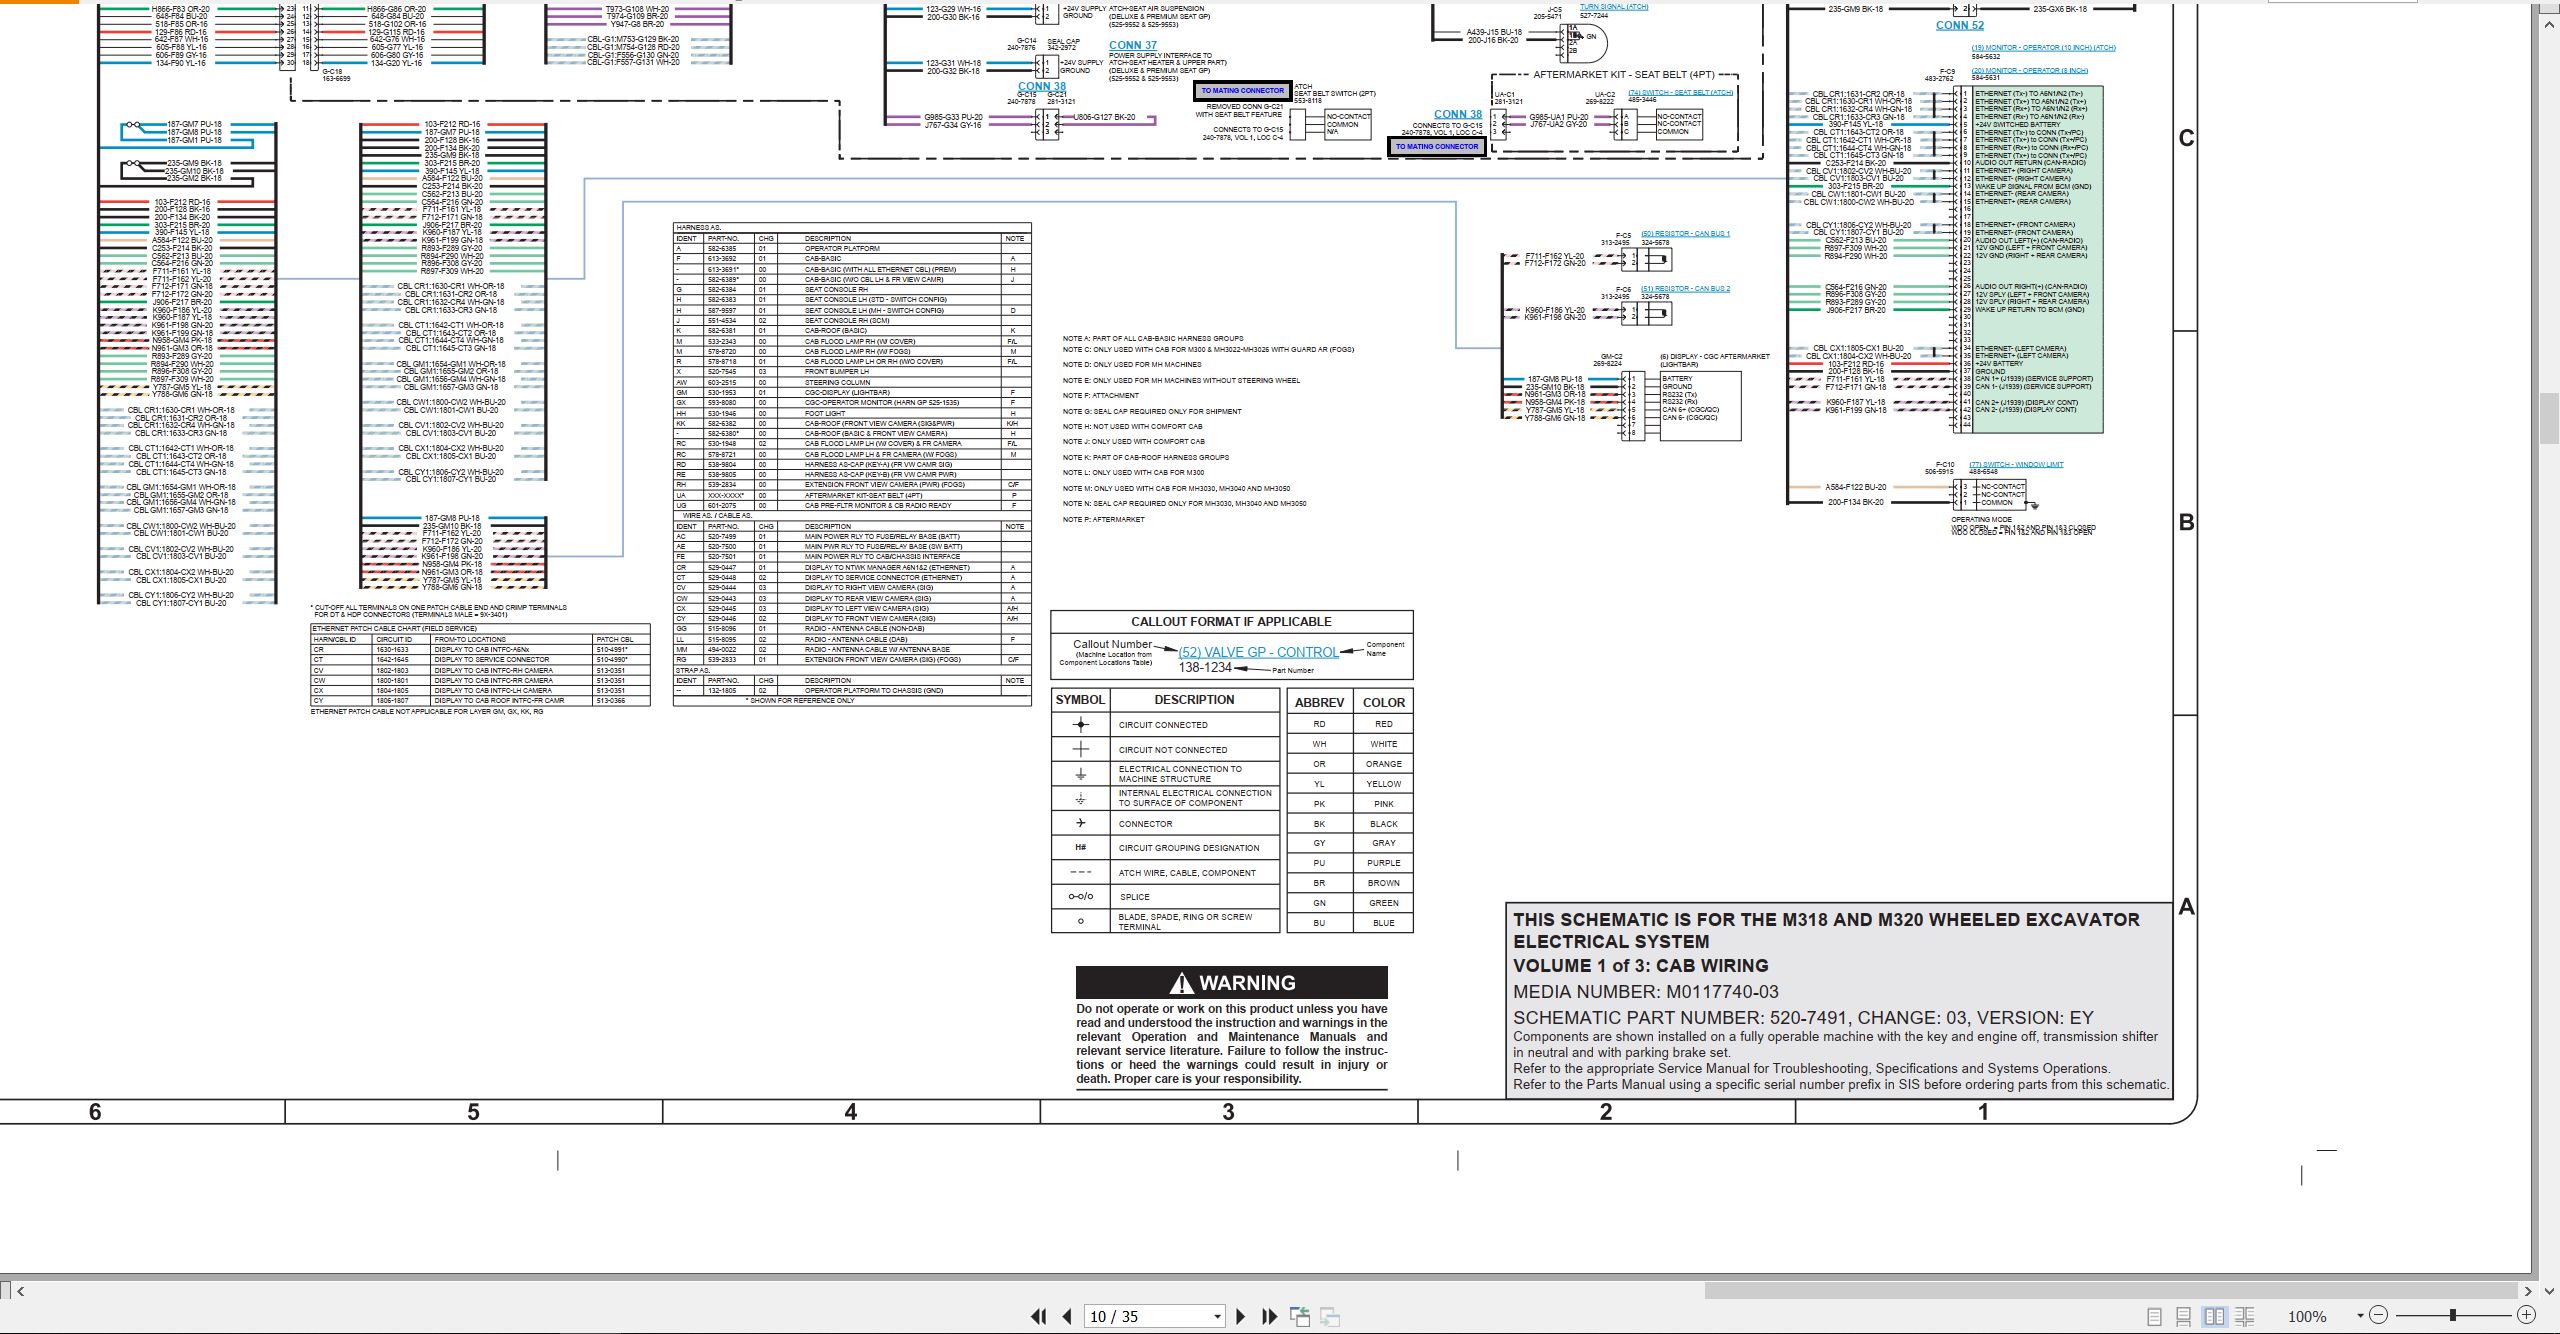Click the previous view navigation icon
The height and width of the screenshot is (1334, 2560).
[1300, 1316]
